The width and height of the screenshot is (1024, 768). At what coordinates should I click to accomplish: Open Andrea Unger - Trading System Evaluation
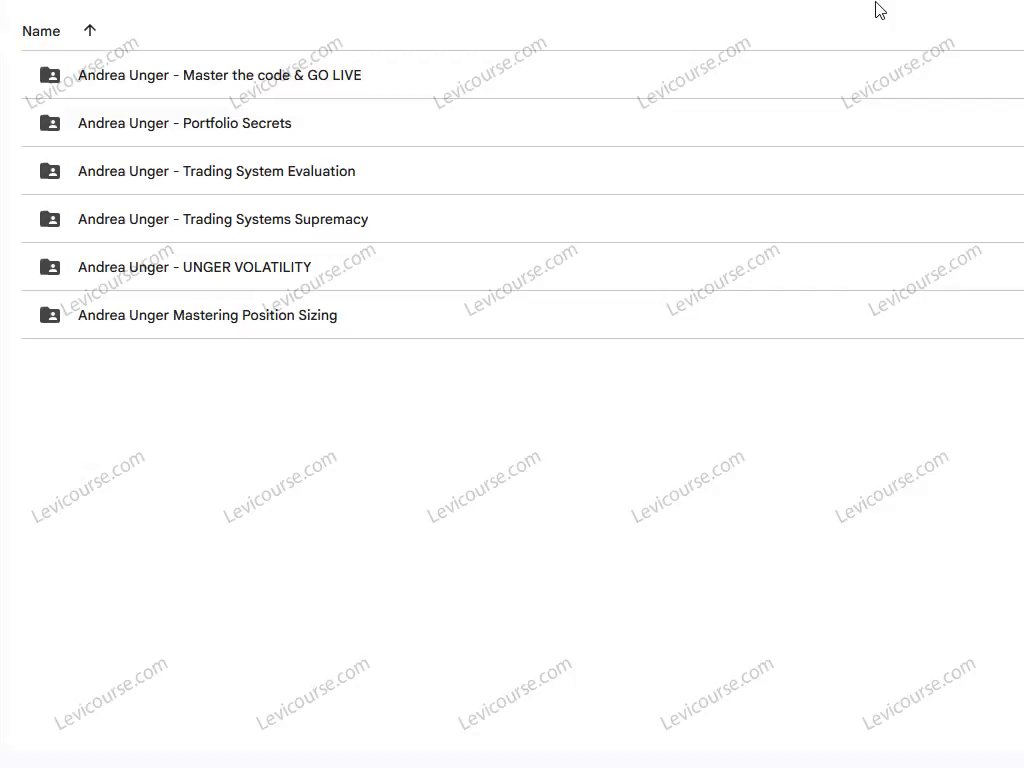click(217, 171)
